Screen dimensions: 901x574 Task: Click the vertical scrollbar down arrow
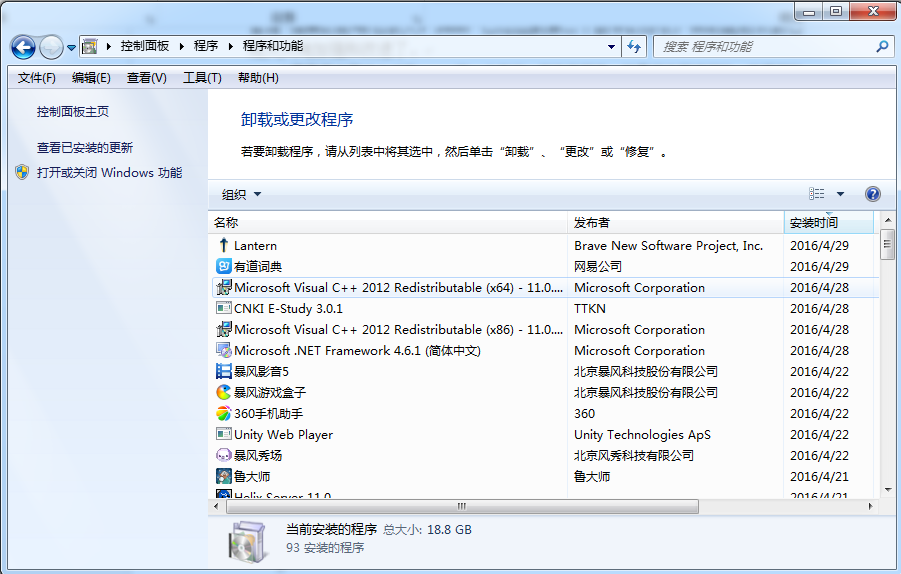click(888, 490)
